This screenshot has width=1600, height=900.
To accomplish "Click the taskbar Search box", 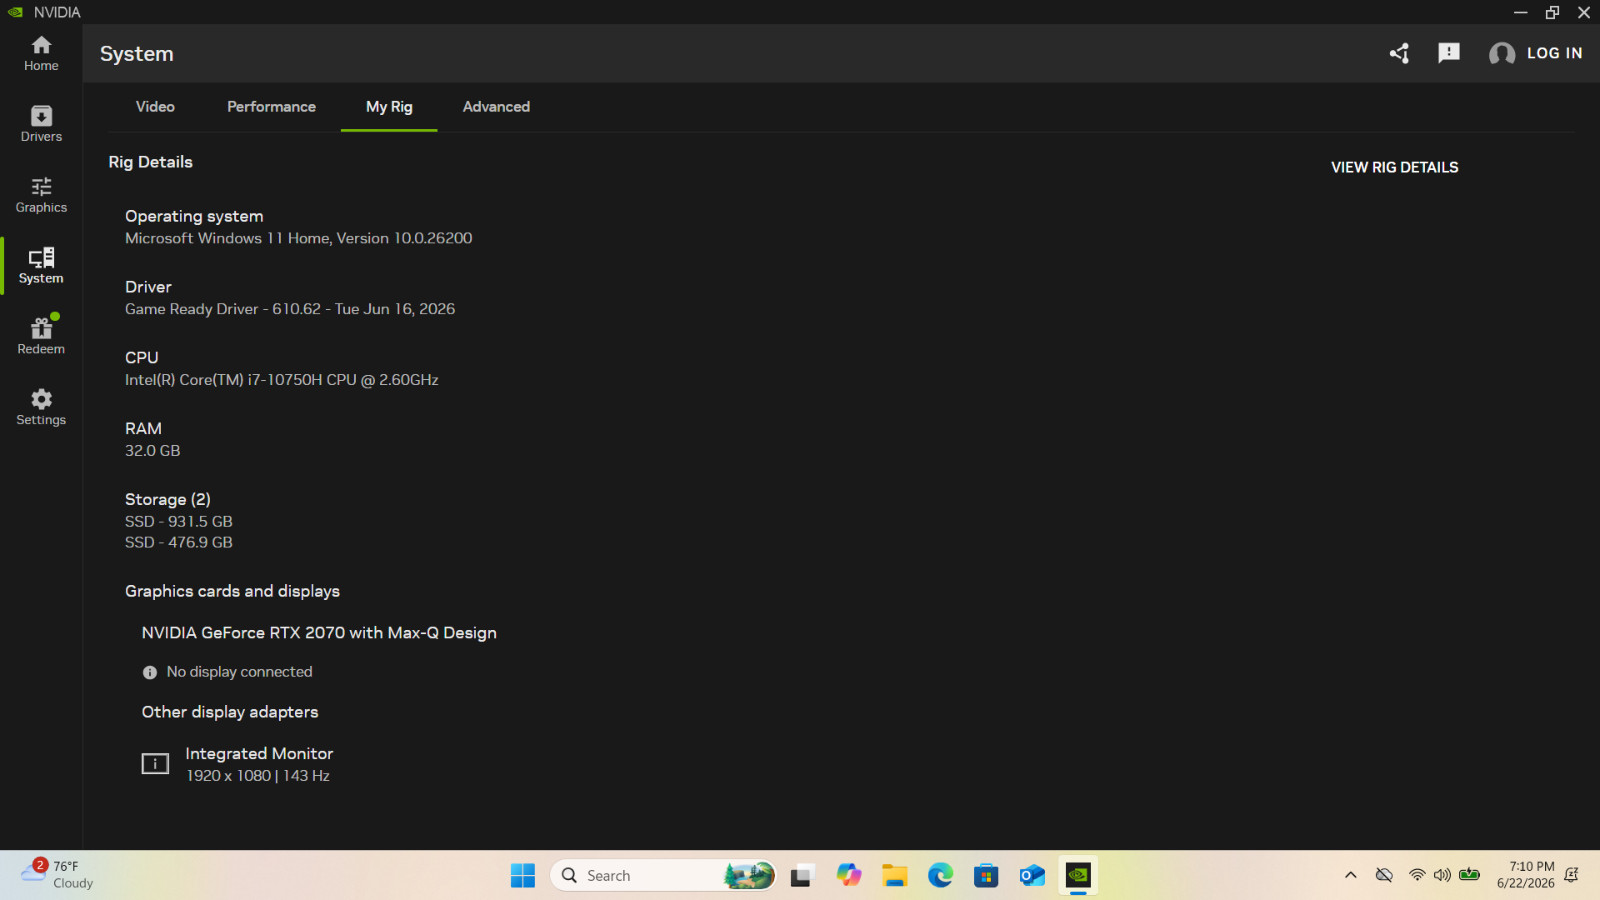I will (x=664, y=876).
